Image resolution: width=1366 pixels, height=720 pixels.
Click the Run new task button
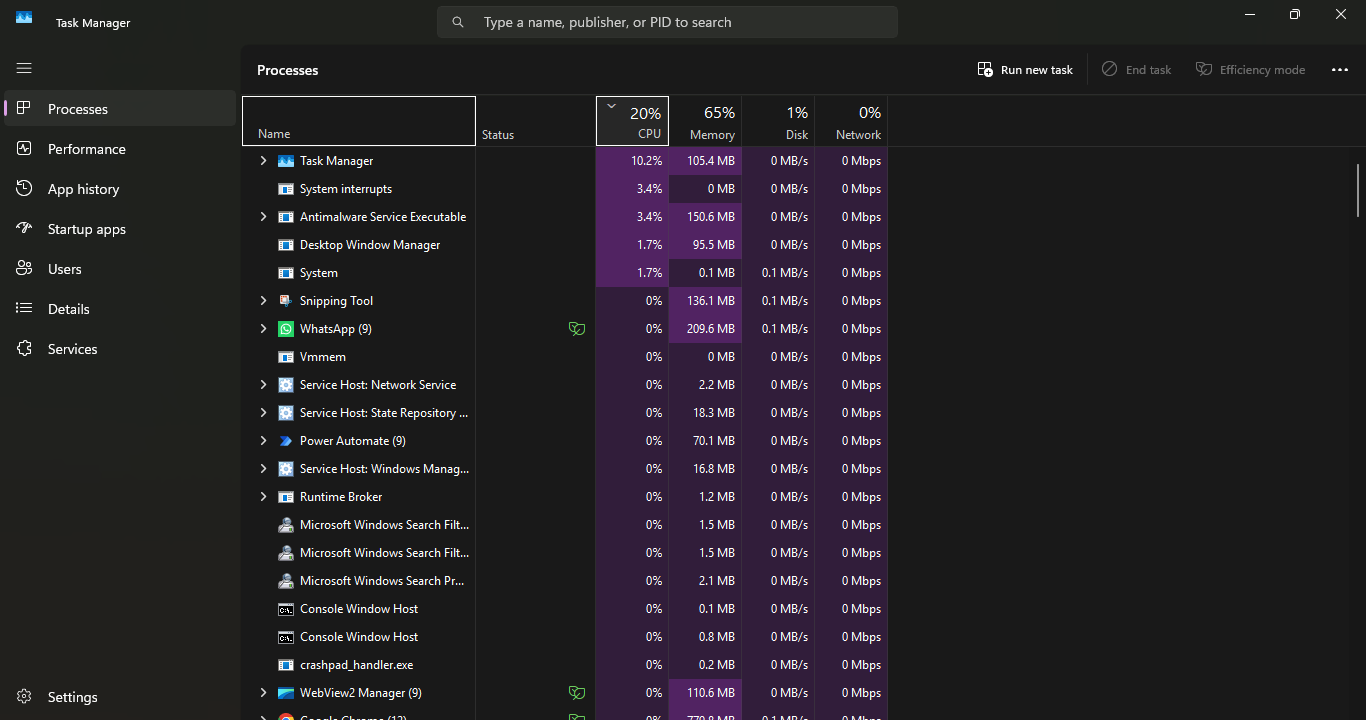1025,70
